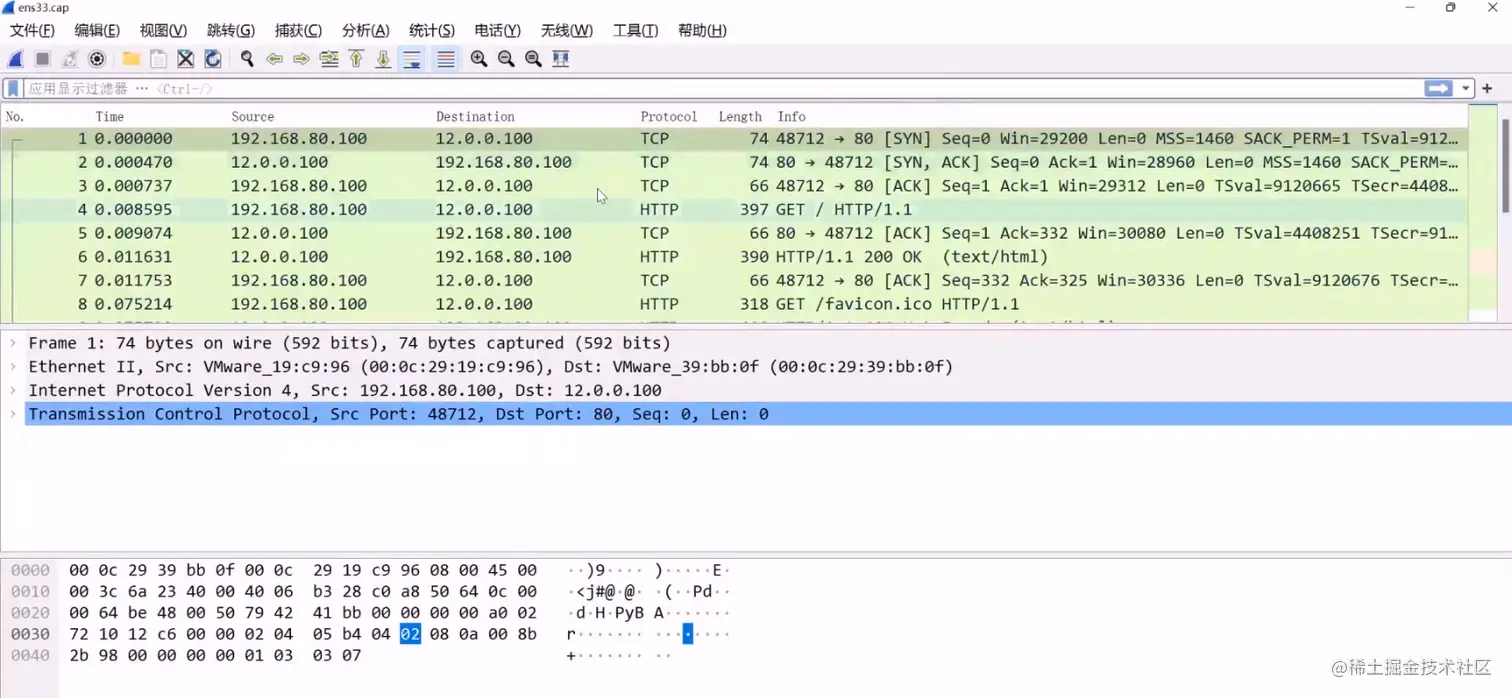Viewport: 1512px width, 698px height.
Task: Open display filter history dropdown
Action: point(1466,89)
